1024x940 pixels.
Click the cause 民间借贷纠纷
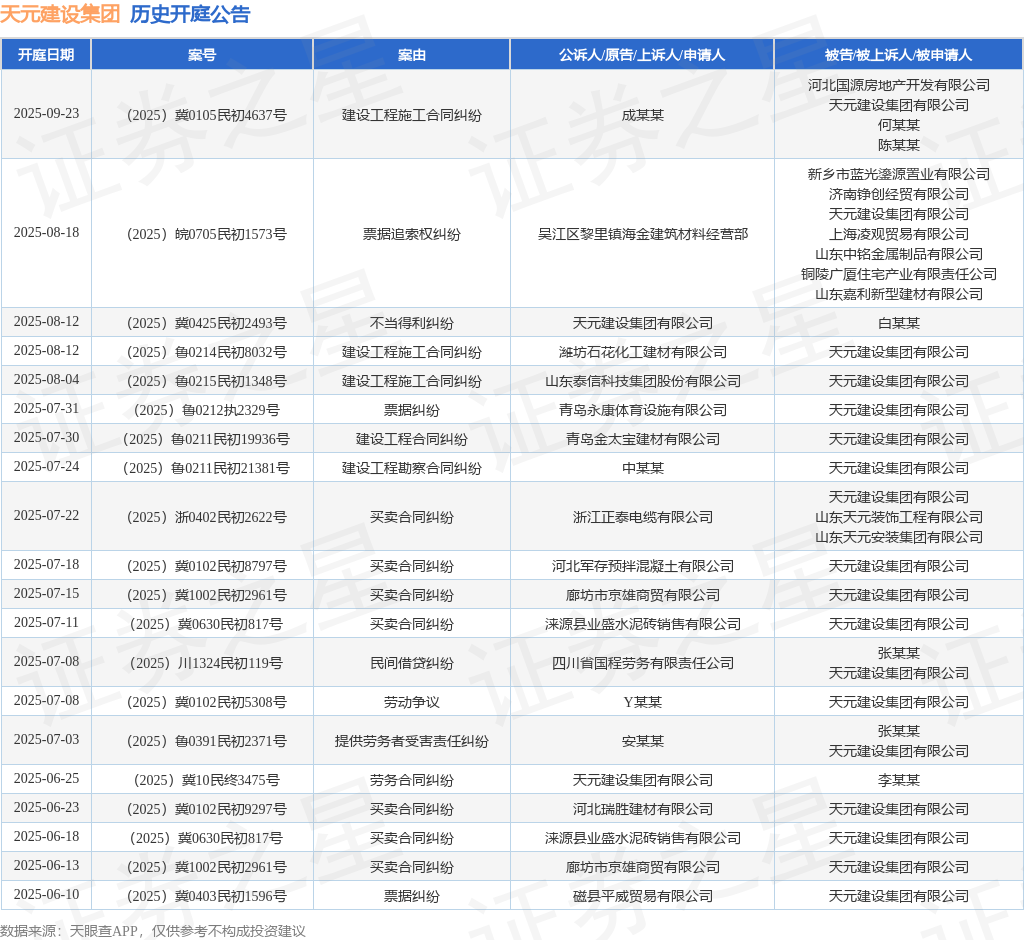411,663
